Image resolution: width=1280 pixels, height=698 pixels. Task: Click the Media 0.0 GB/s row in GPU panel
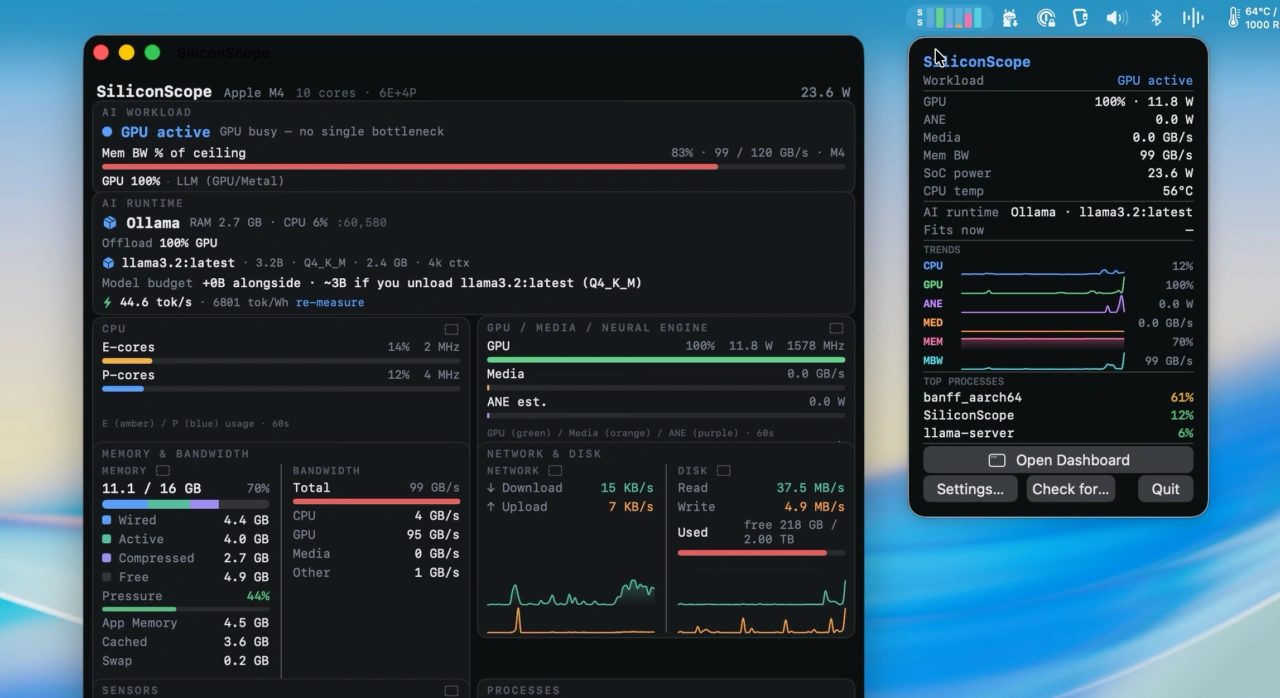click(x=666, y=377)
